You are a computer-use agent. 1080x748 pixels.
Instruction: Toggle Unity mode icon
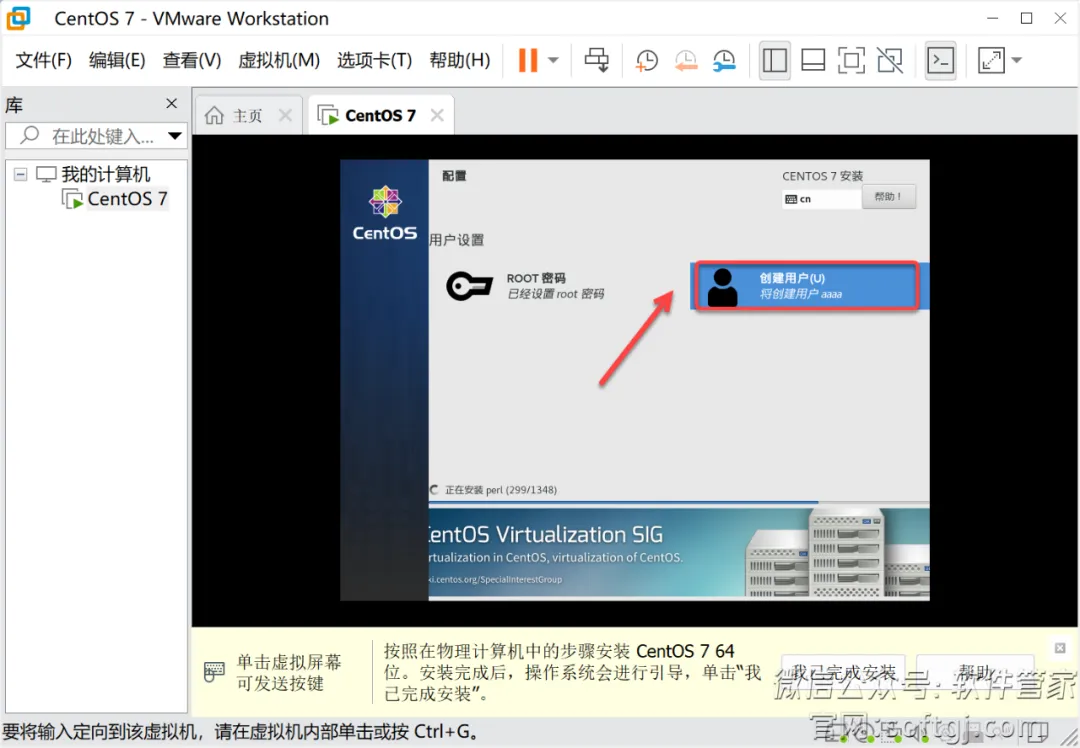[x=890, y=61]
